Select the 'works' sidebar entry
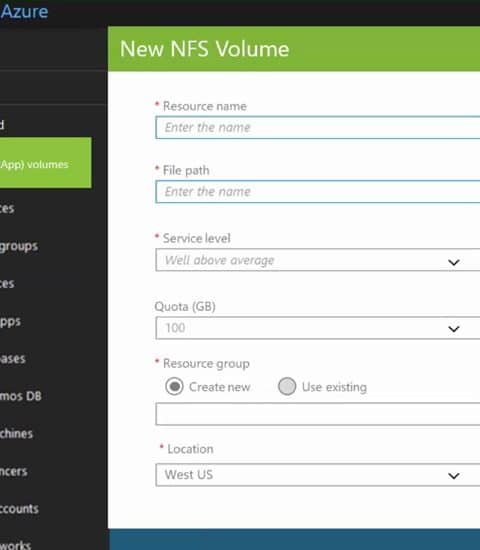Viewport: 480px width, 550px height. (x=15, y=545)
